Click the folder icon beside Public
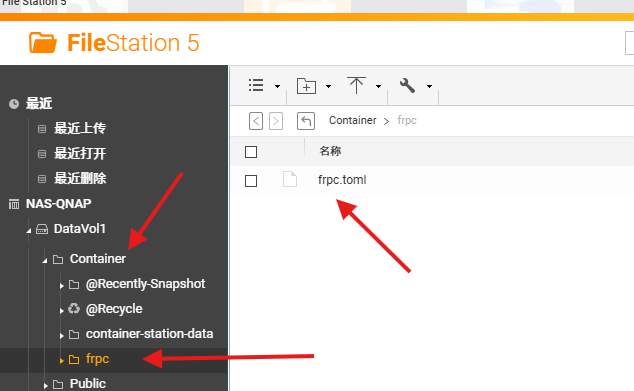Screen dimensions: 634x391 coord(58,385)
